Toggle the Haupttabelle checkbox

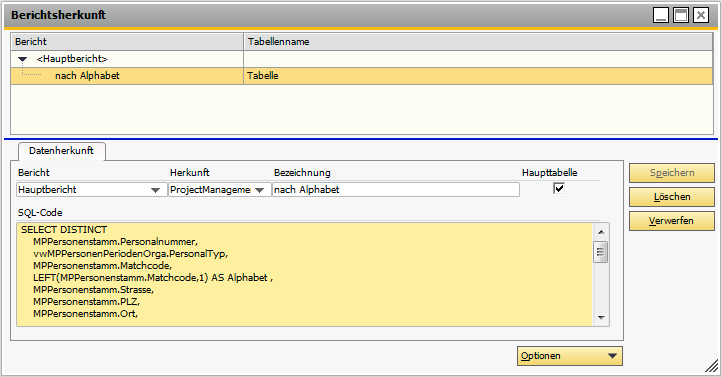559,188
